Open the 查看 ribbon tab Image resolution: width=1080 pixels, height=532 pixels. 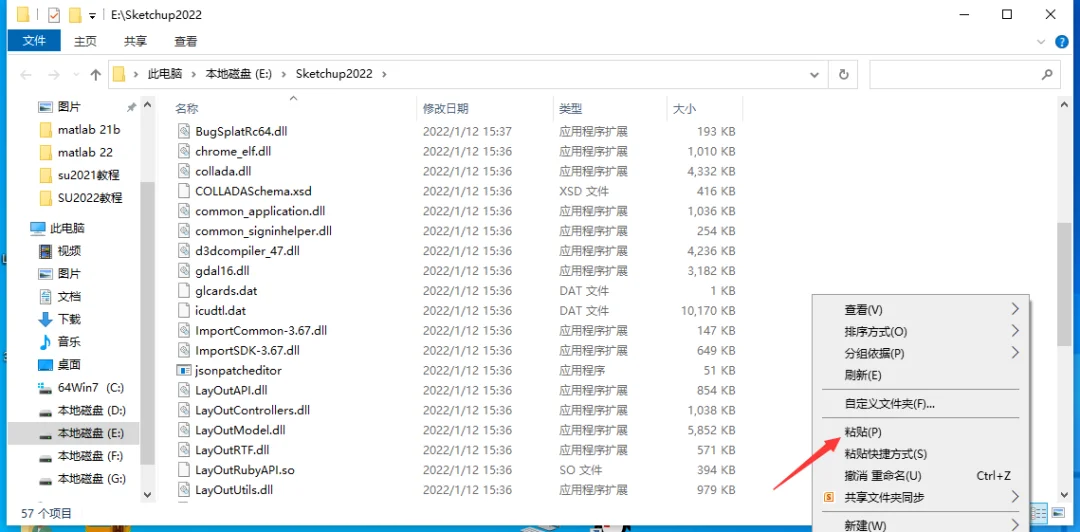(x=185, y=41)
